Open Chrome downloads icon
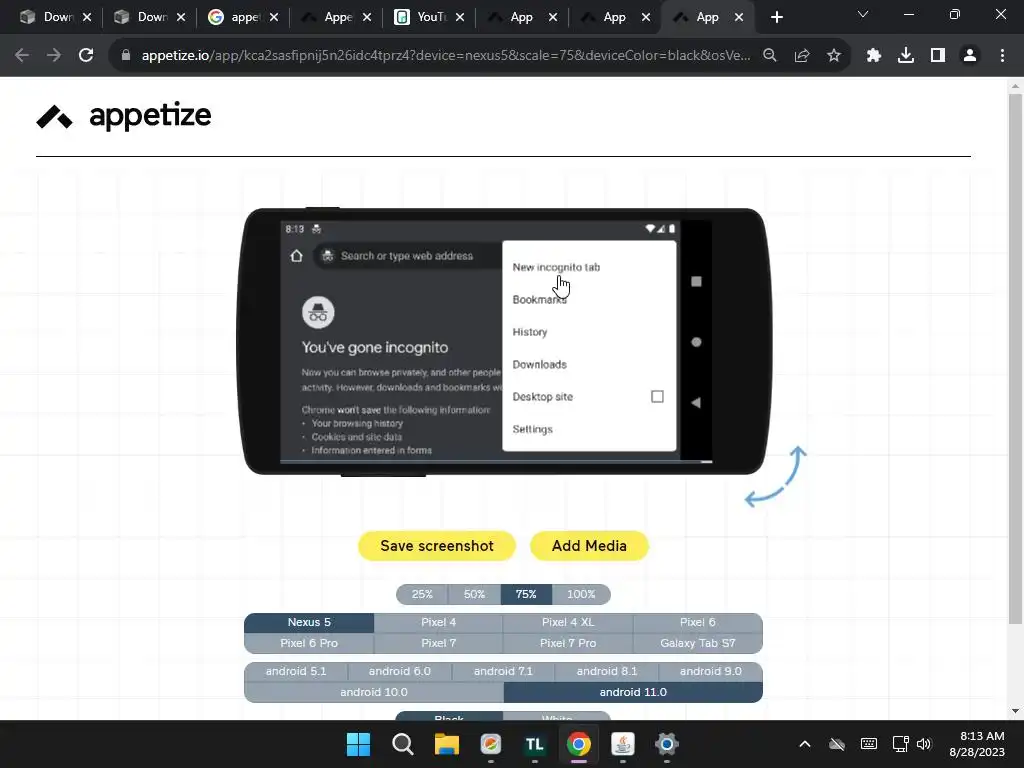1024x768 pixels. (906, 56)
